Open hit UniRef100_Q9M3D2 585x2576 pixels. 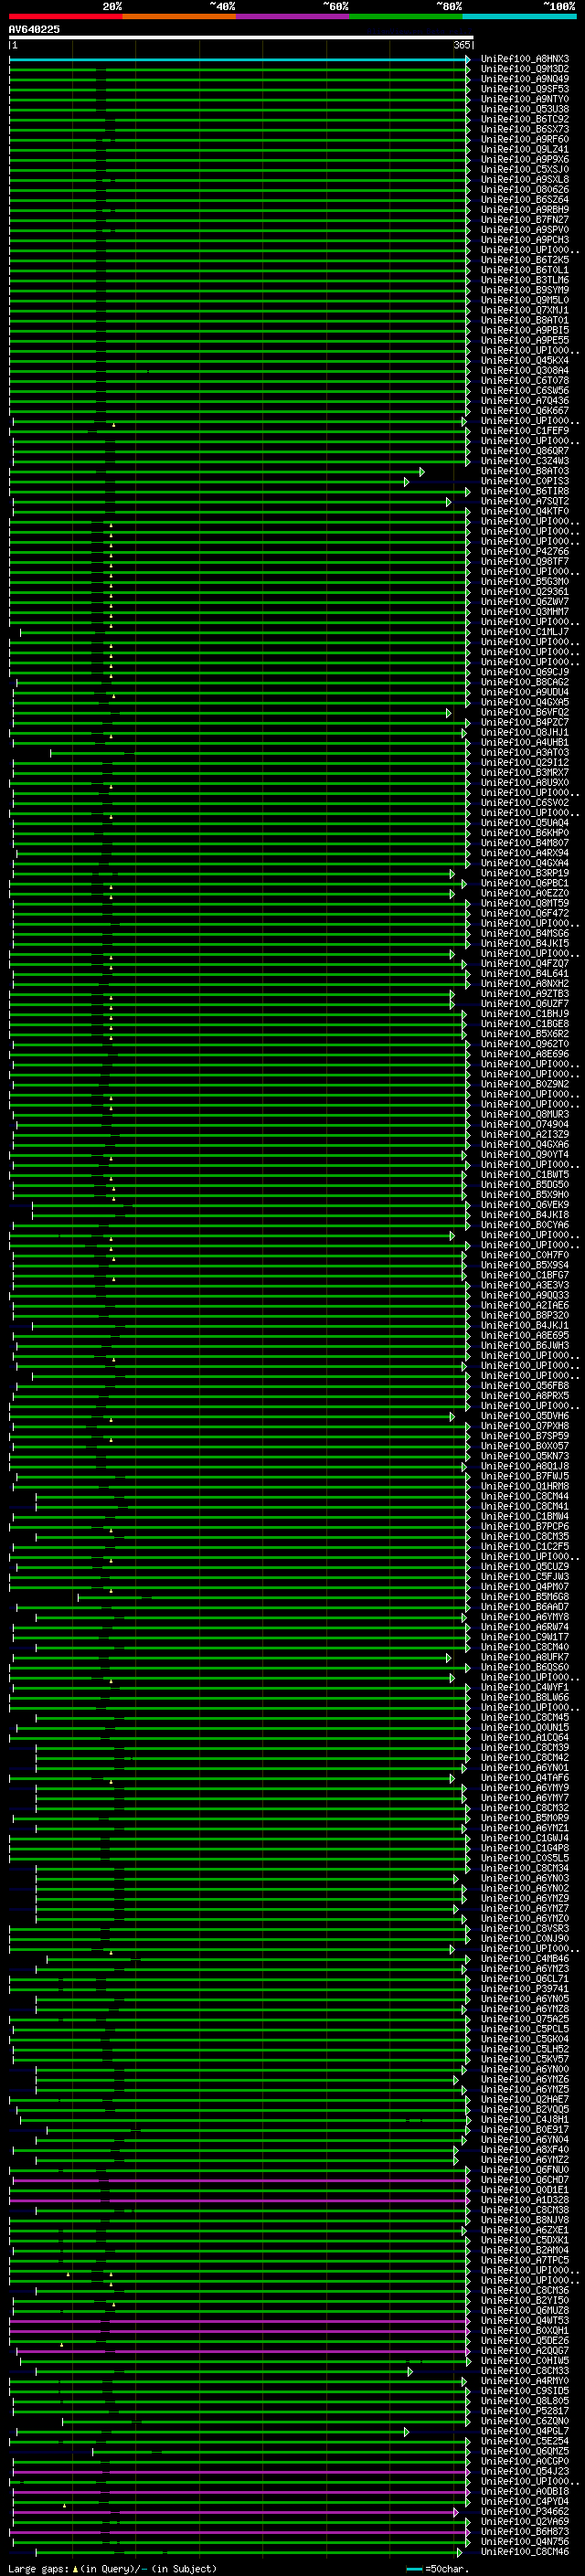(525, 69)
